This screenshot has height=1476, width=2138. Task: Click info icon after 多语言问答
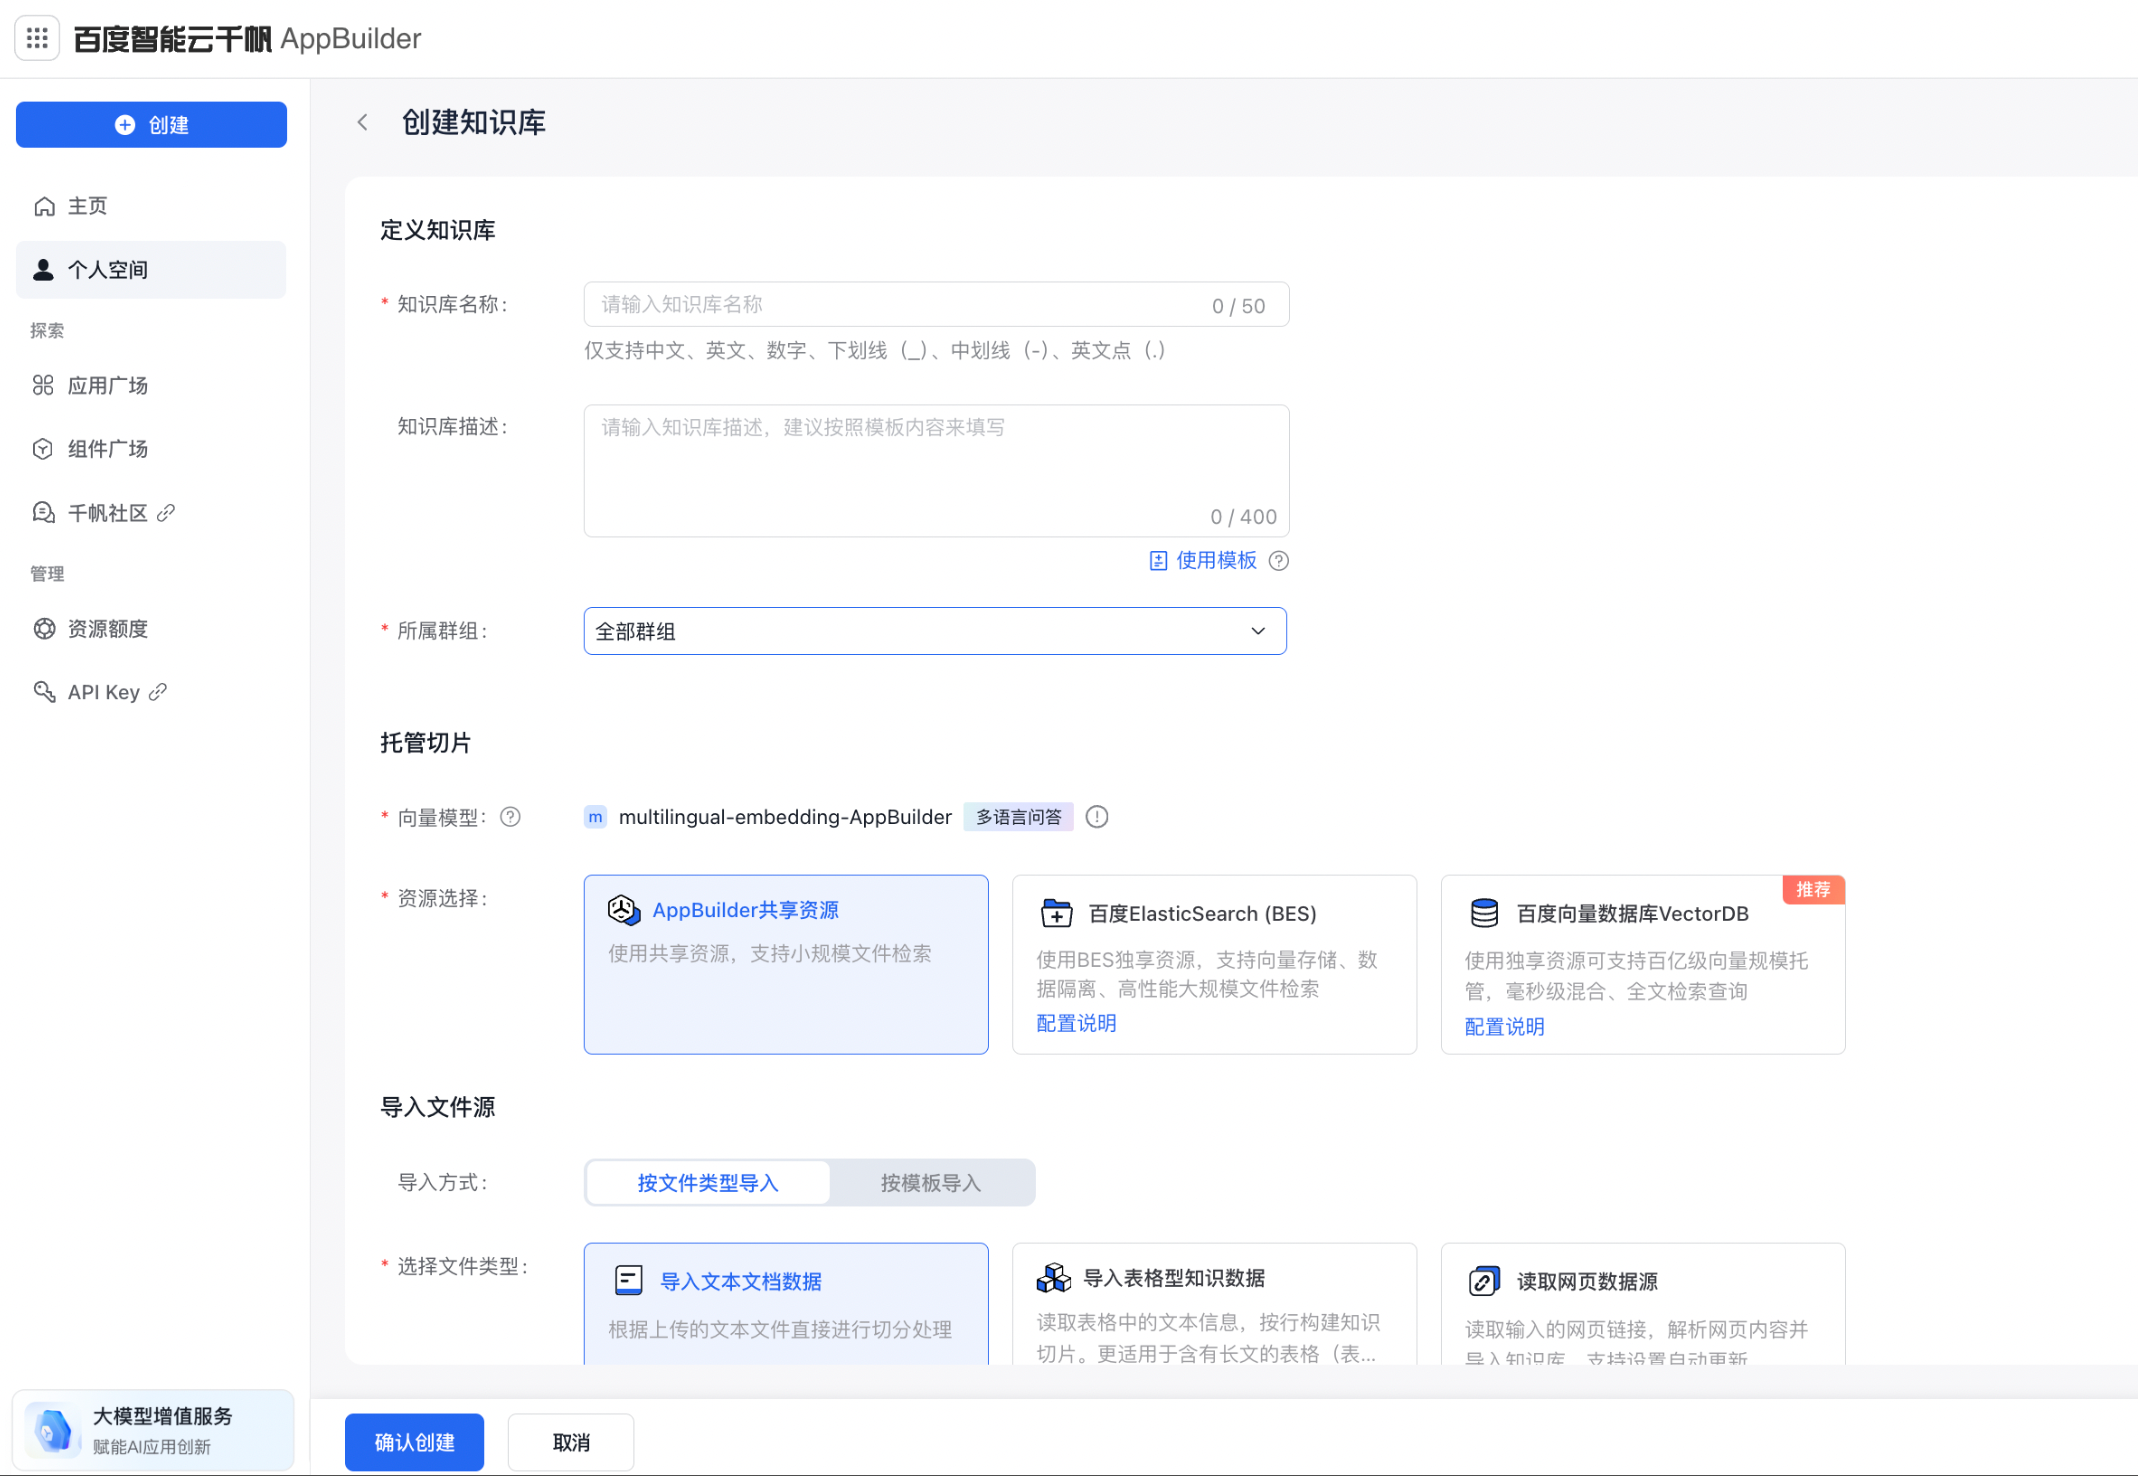pos(1097,817)
